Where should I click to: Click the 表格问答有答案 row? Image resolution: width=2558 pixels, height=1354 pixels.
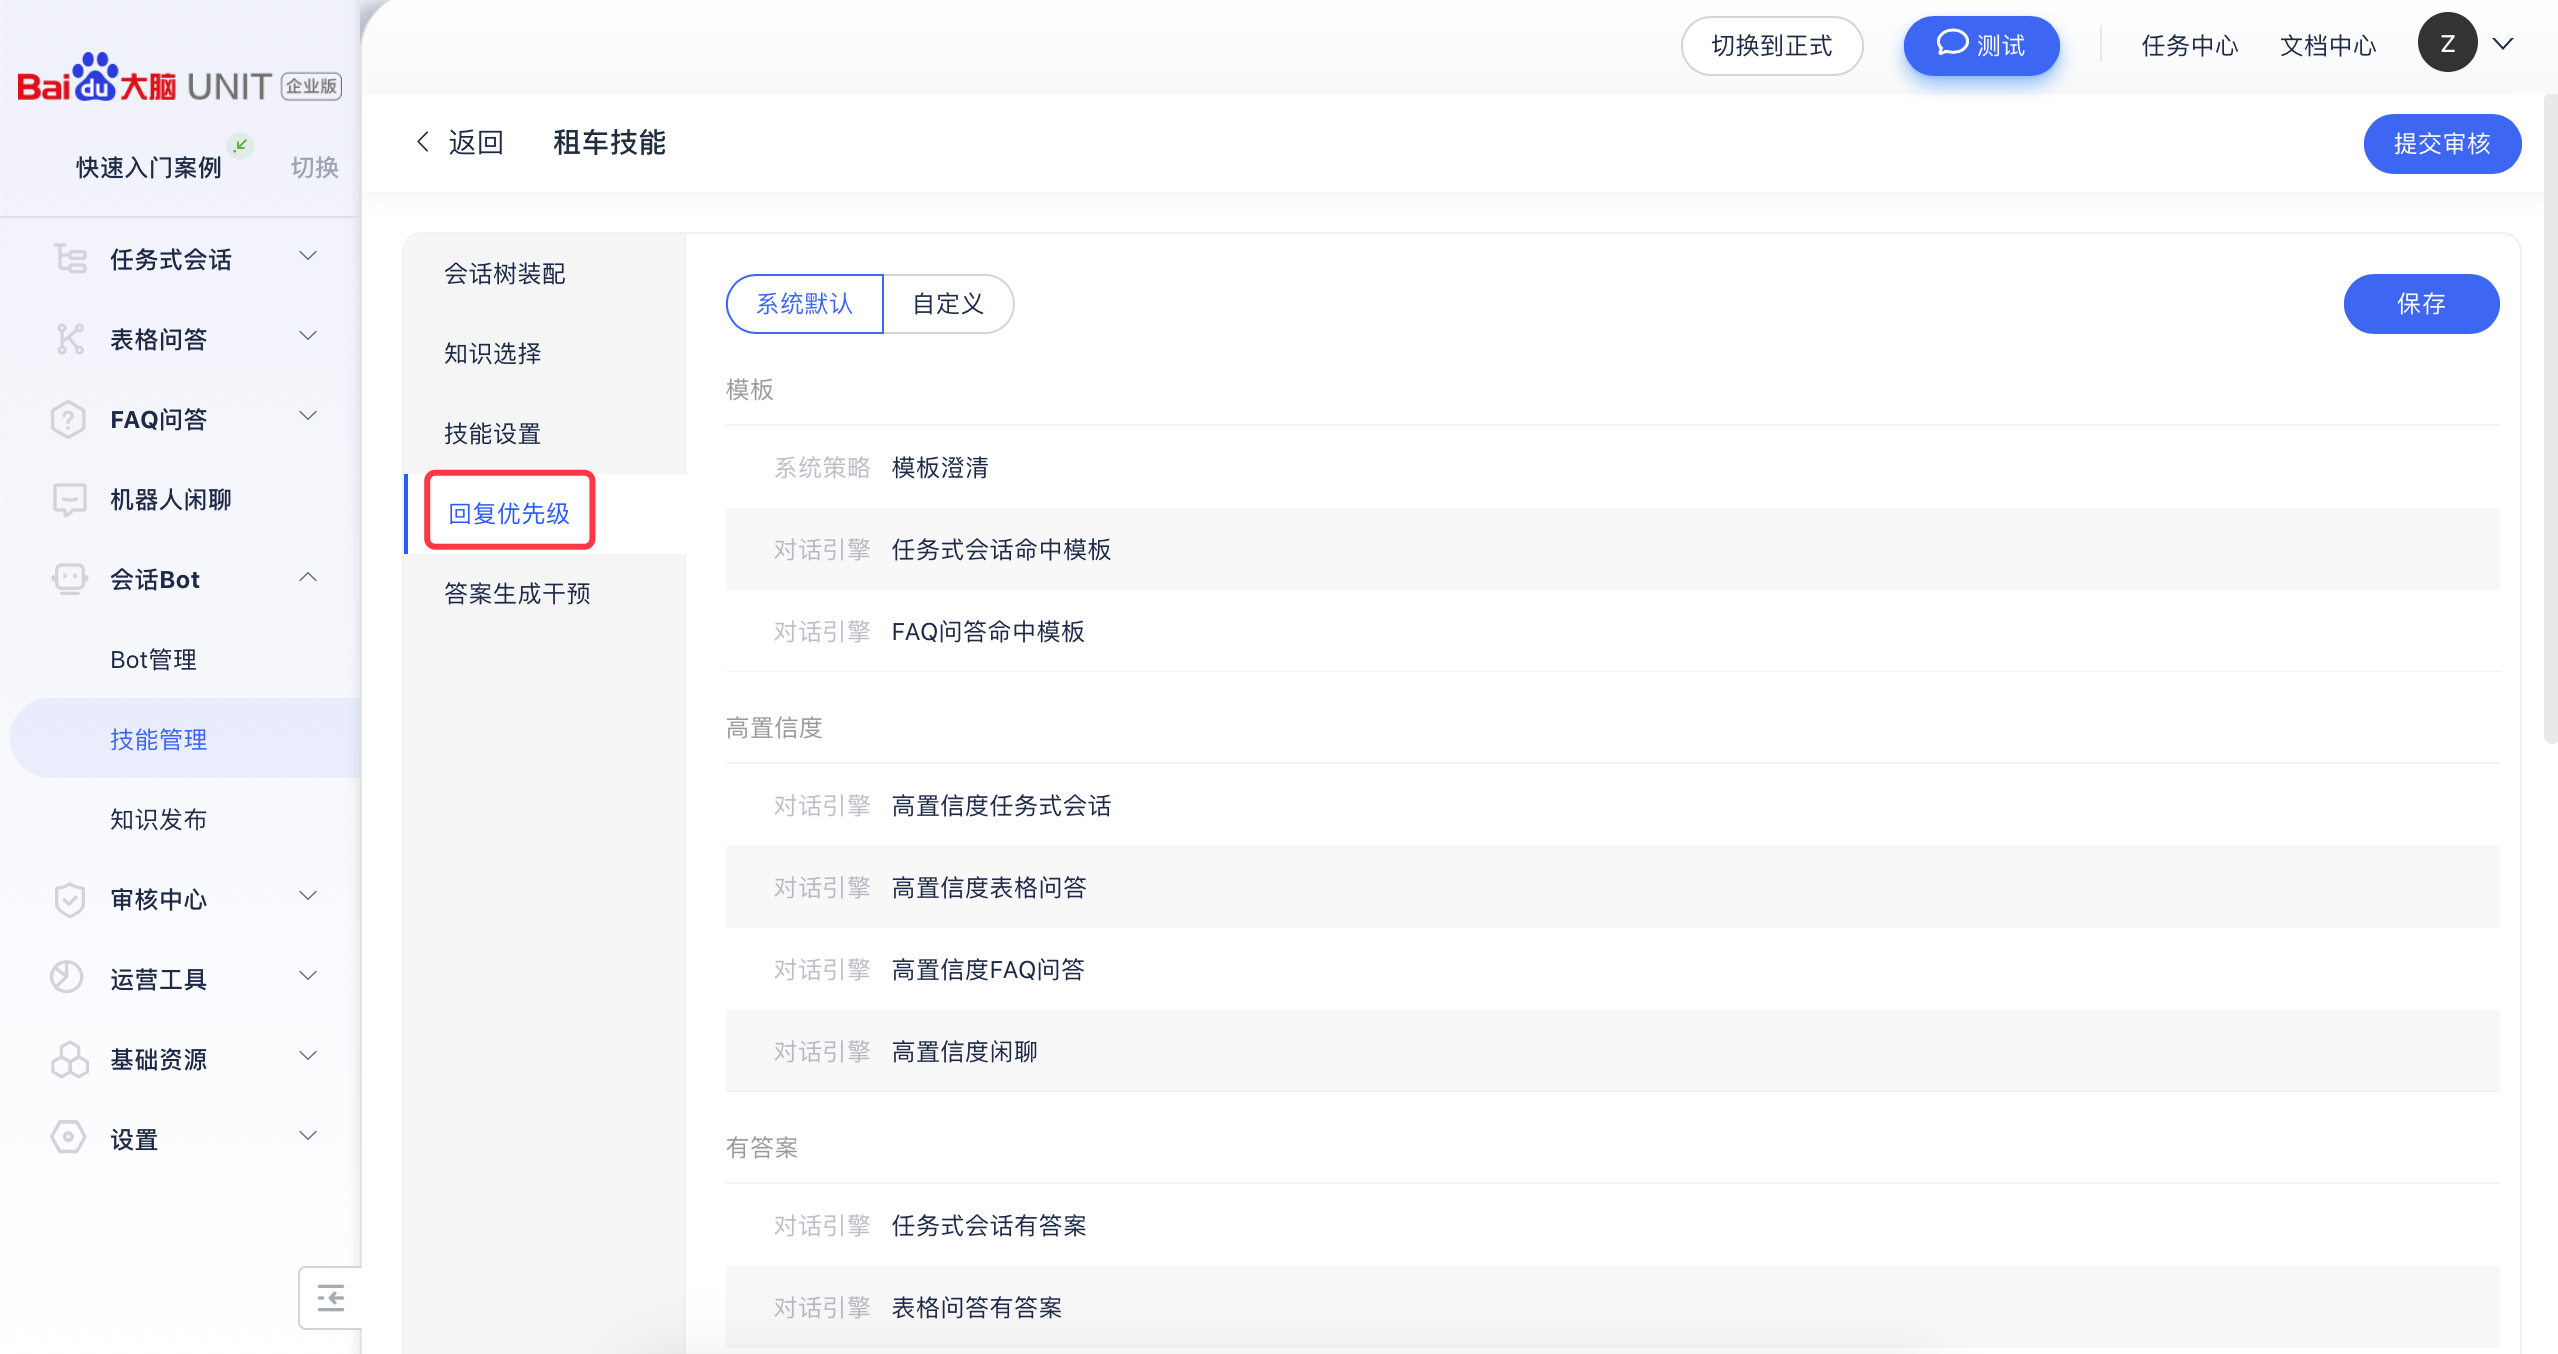tap(1612, 1308)
